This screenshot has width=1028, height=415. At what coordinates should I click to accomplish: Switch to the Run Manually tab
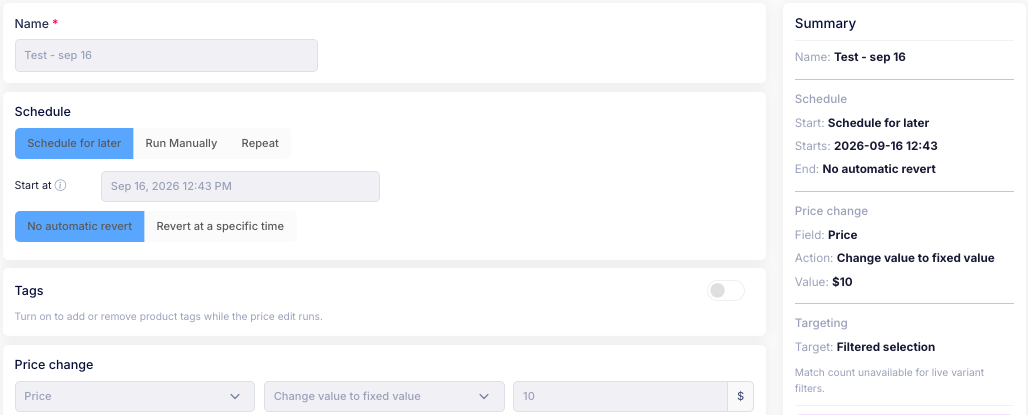click(x=181, y=143)
